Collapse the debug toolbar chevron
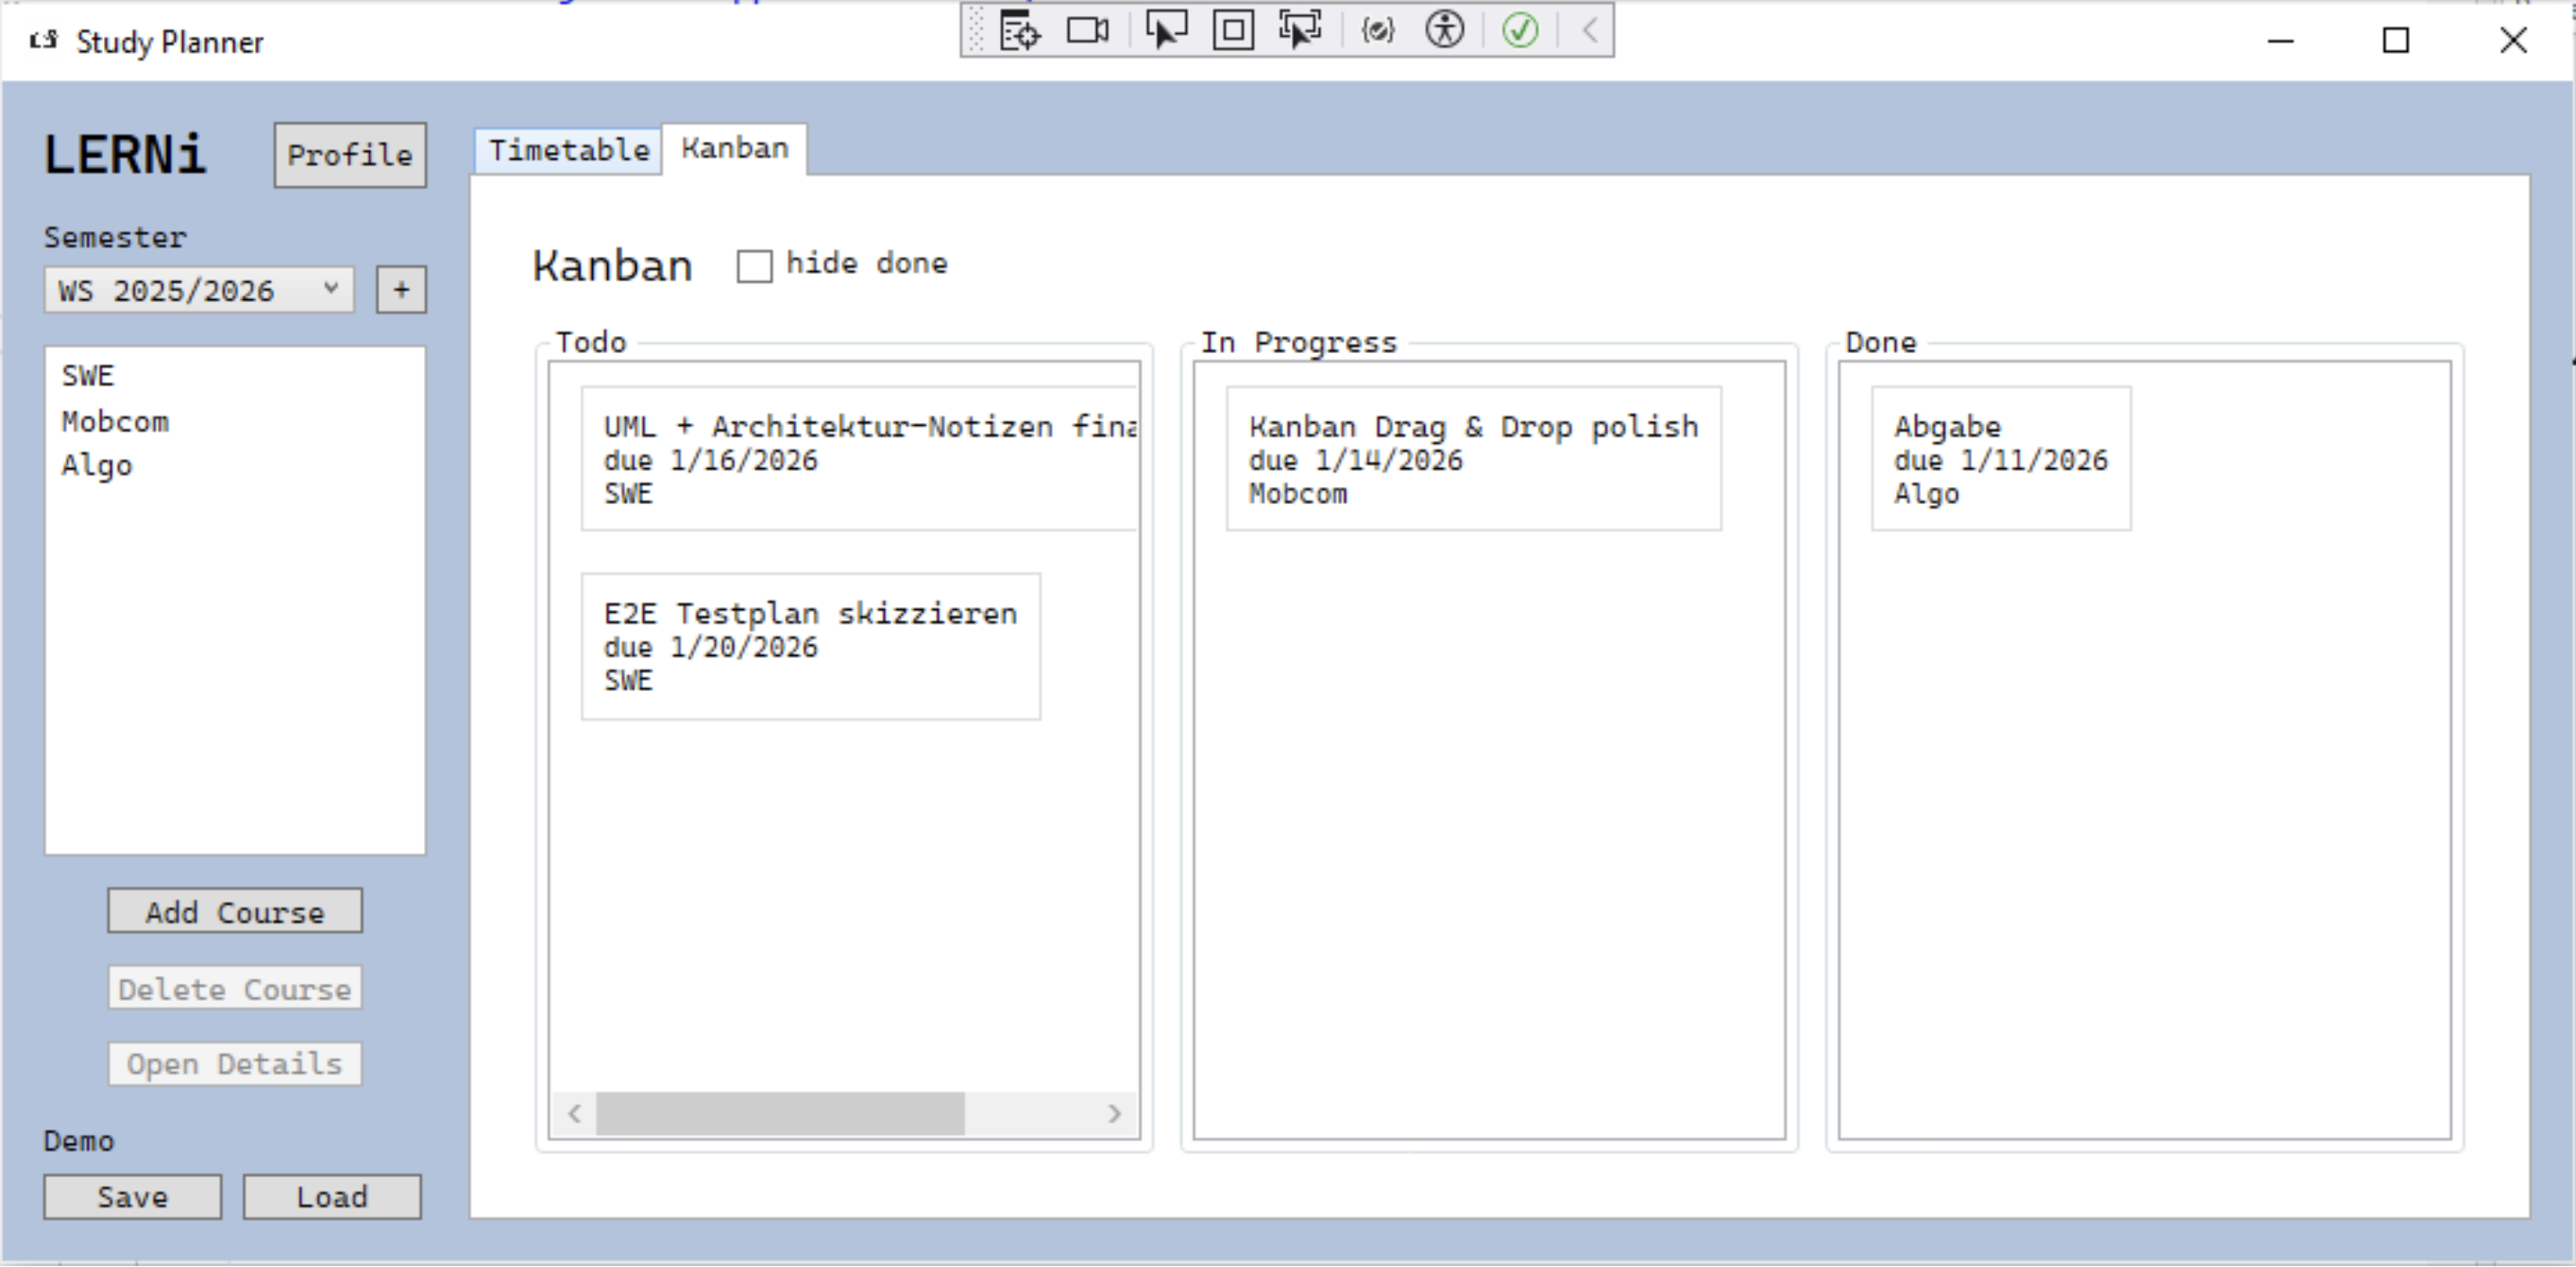Viewport: 2576px width, 1267px height. 1590,31
